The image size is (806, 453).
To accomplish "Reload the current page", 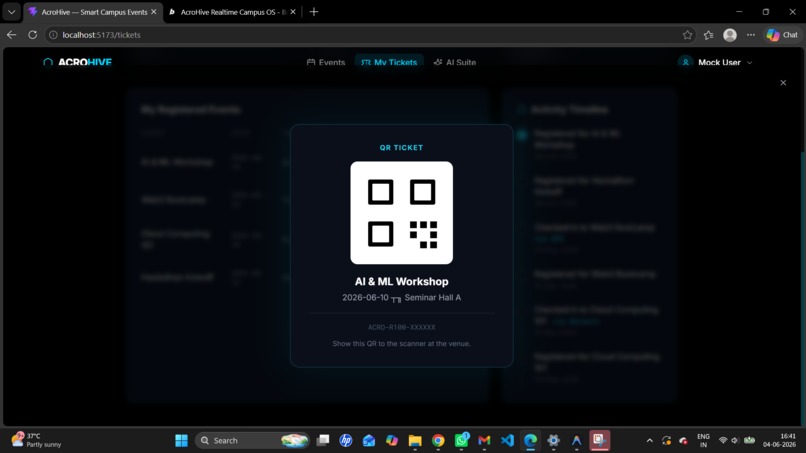I will tap(32, 35).
